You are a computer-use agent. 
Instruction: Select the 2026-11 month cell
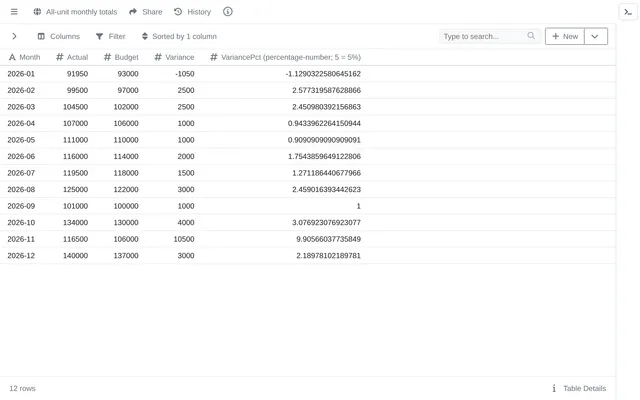click(x=21, y=239)
